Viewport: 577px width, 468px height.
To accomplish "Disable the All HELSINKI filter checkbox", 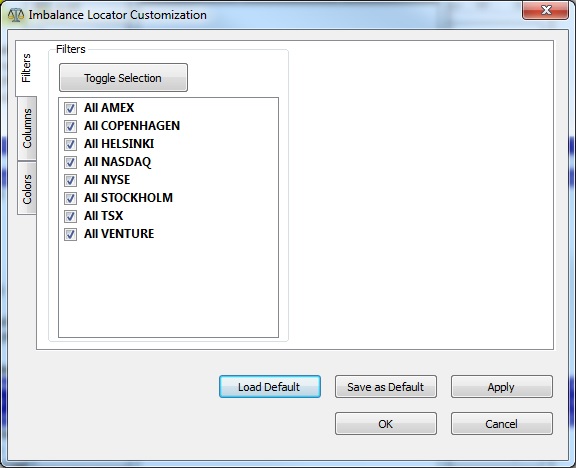I will [70, 144].
